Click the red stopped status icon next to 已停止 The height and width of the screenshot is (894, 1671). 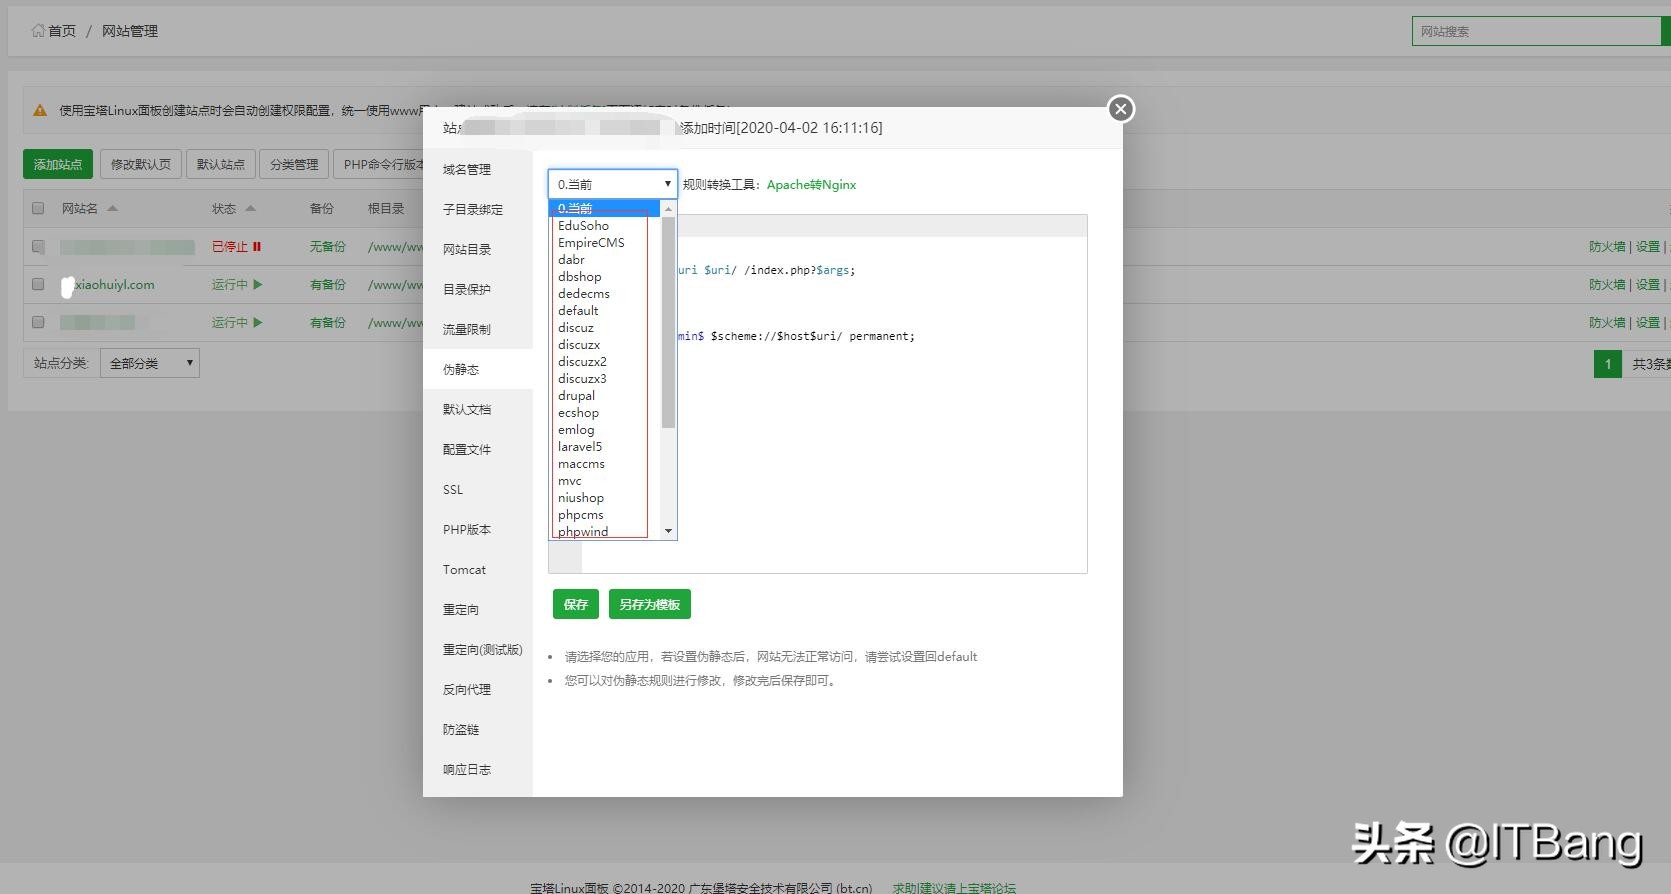[x=257, y=246]
